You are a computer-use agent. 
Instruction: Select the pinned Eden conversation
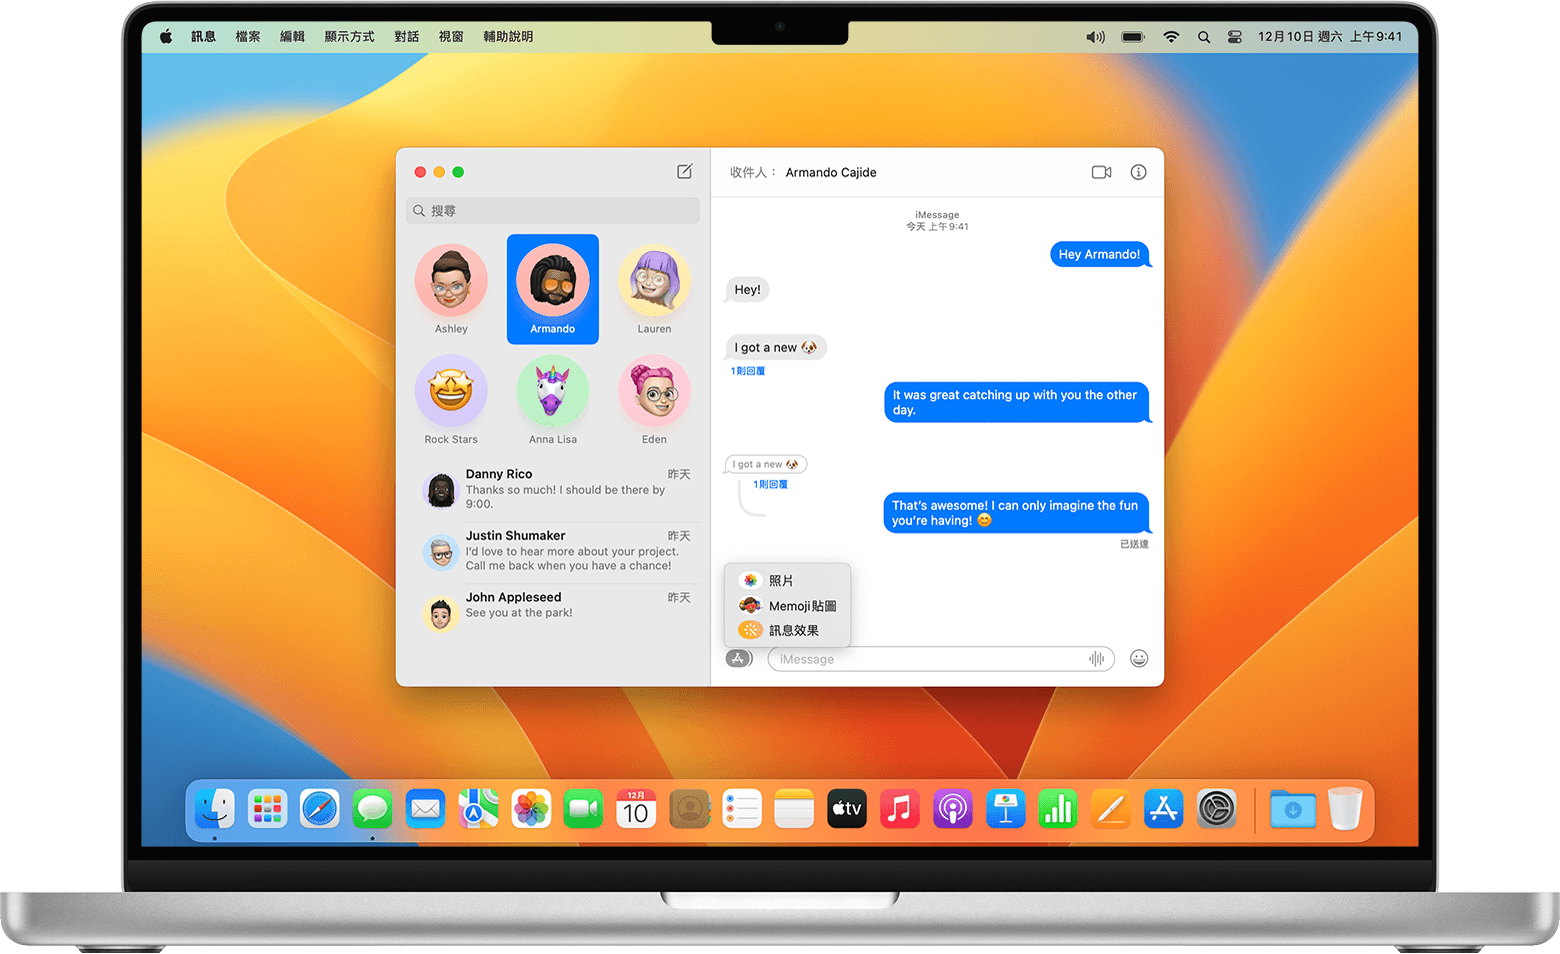click(x=654, y=400)
